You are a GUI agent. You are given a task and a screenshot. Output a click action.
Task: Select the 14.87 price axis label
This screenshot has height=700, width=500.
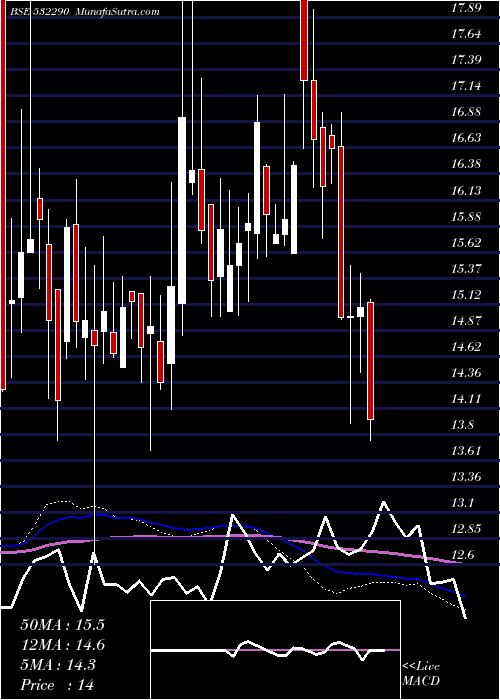466,321
